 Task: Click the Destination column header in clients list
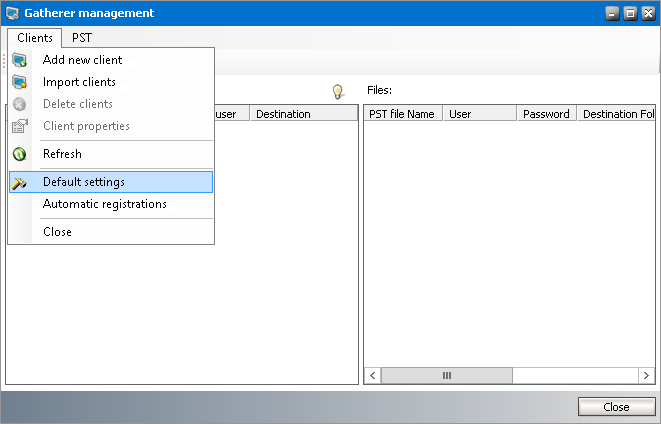click(300, 114)
